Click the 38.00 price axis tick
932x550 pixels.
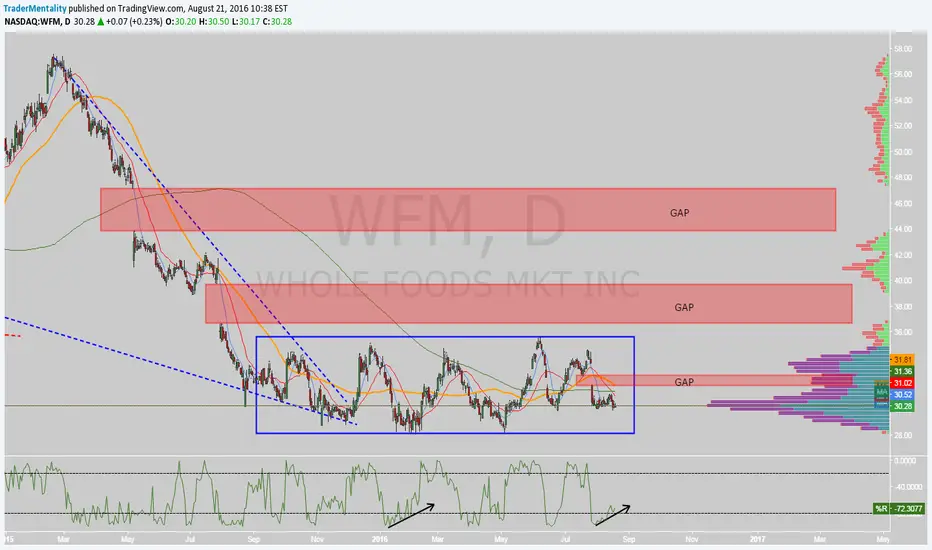tap(903, 307)
